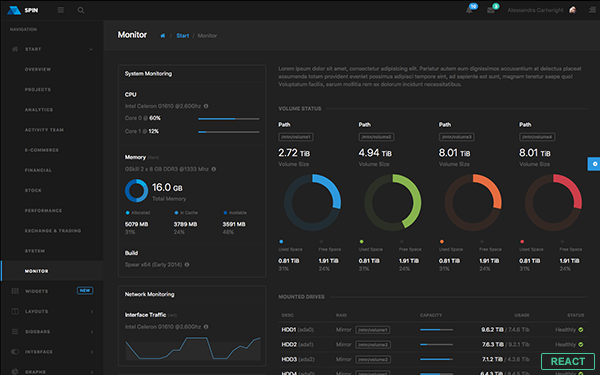
Task: Click the HDD2 capacity bar
Action: (436, 344)
